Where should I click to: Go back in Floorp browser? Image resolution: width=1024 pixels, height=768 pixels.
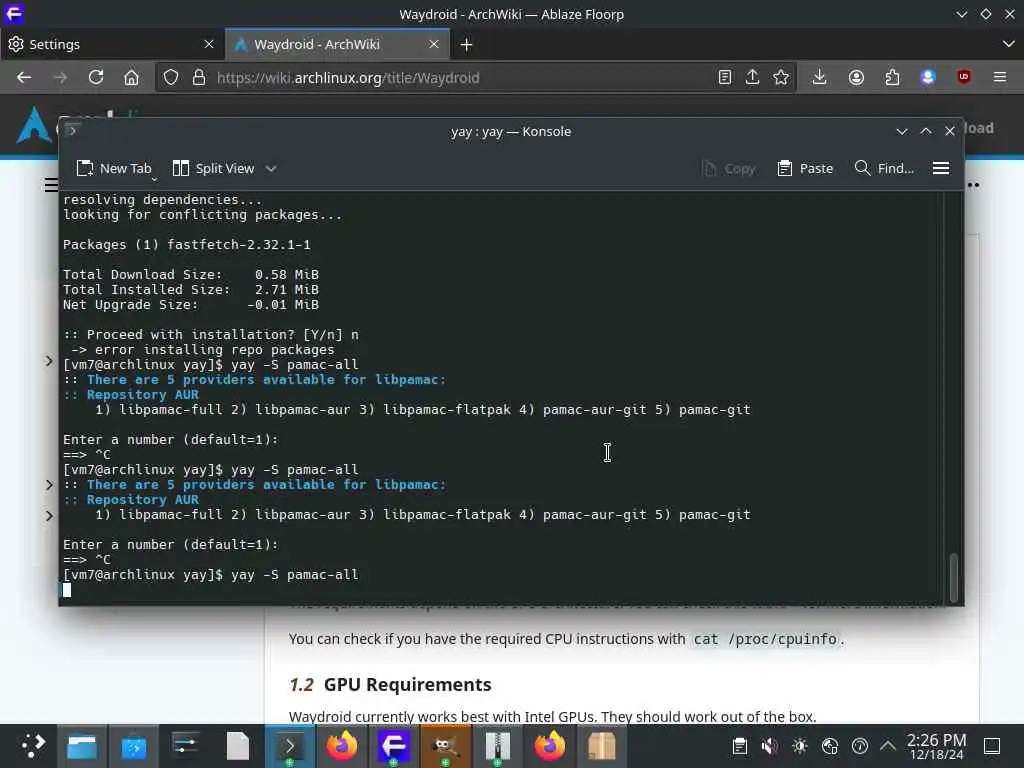[24, 78]
